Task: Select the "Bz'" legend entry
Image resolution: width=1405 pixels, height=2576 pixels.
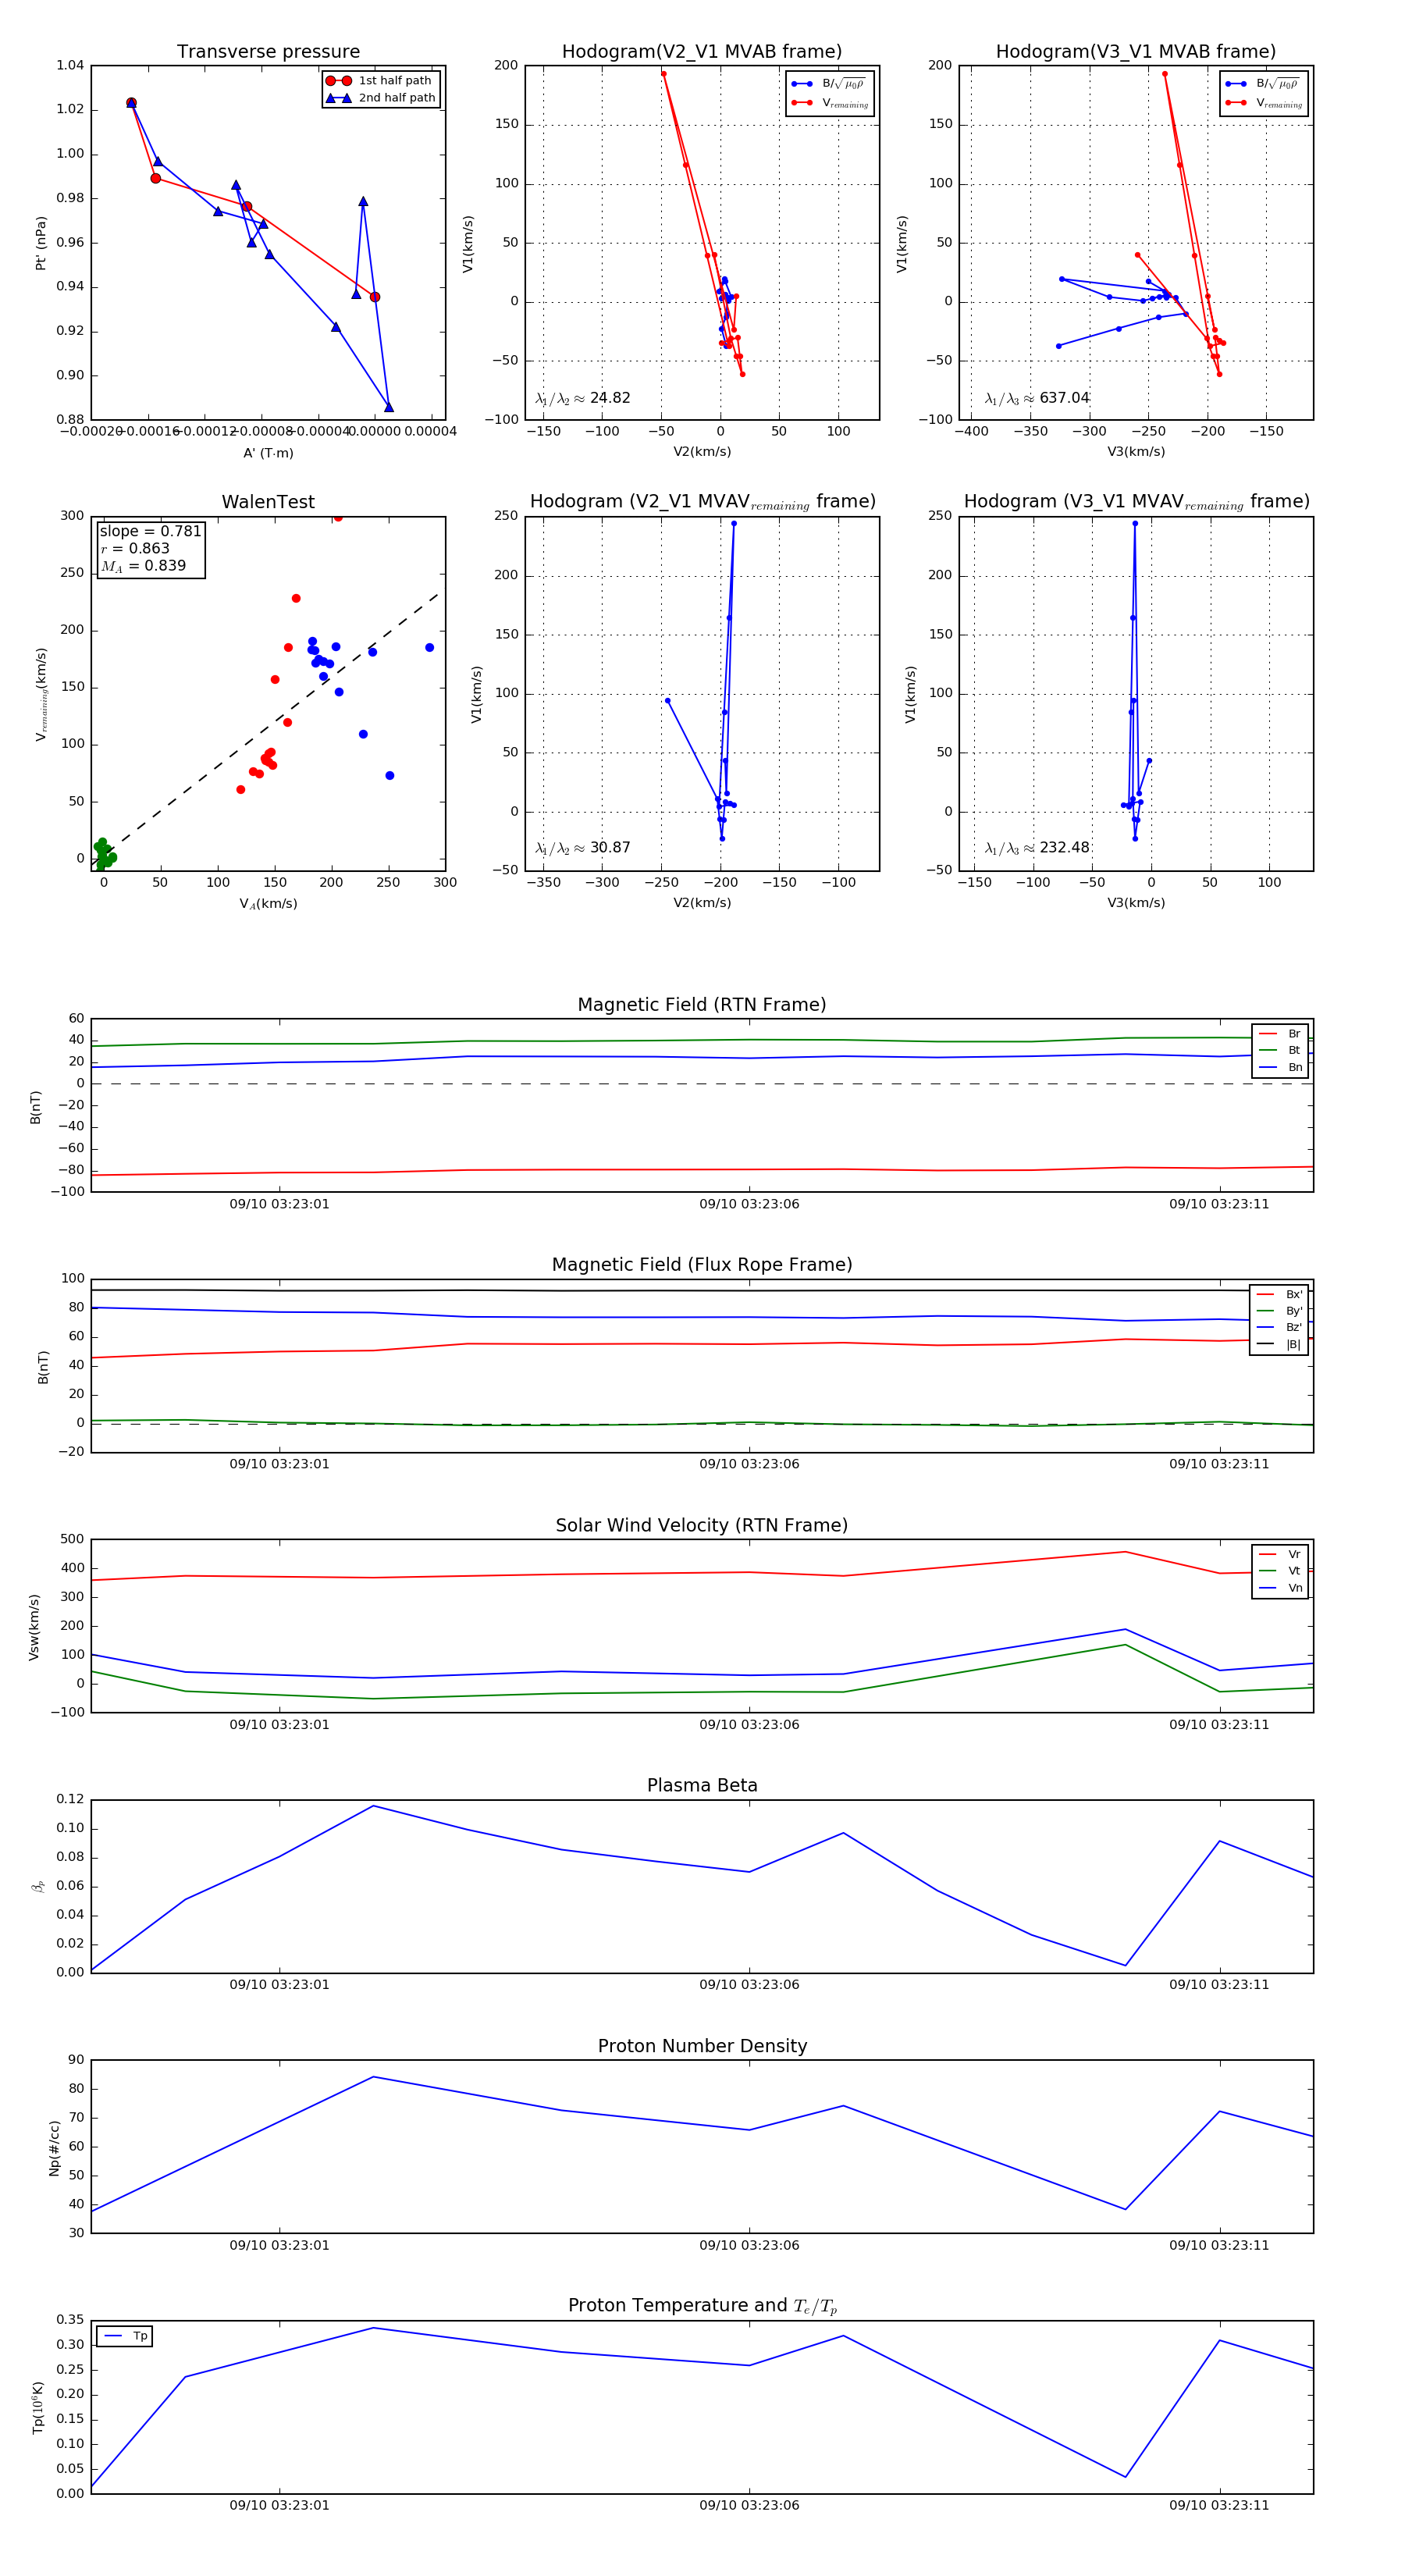Action: pos(1279,1328)
